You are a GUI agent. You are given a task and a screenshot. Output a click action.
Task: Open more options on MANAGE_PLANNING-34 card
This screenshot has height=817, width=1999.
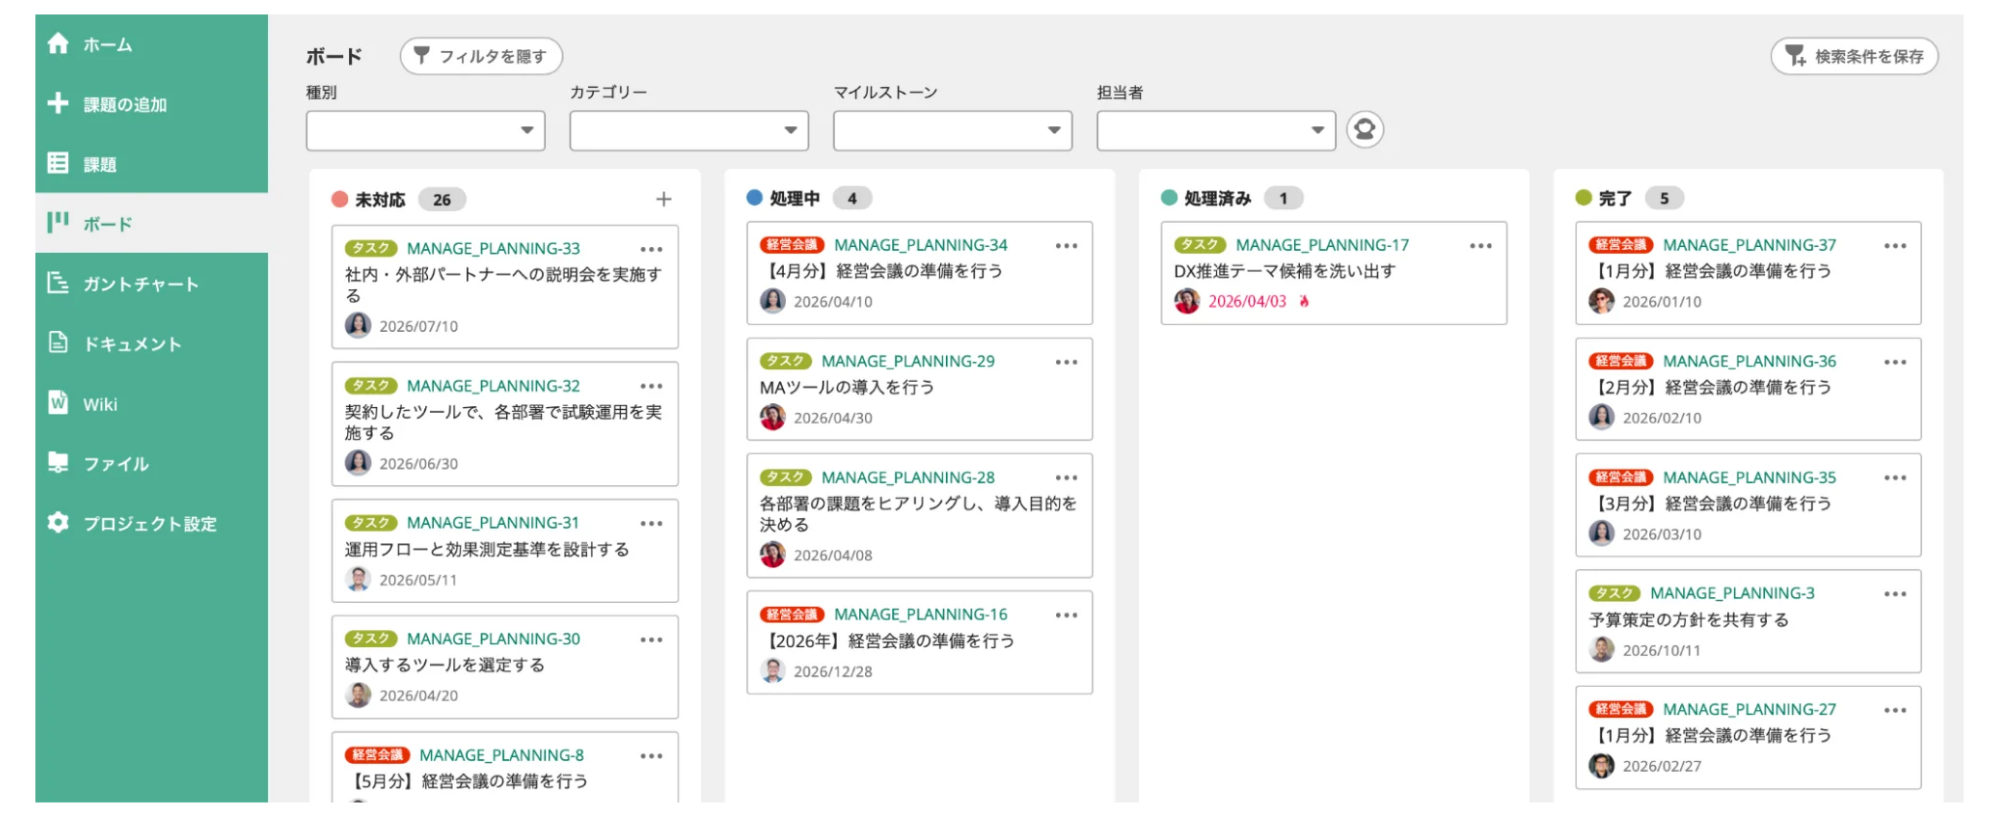[1066, 245]
